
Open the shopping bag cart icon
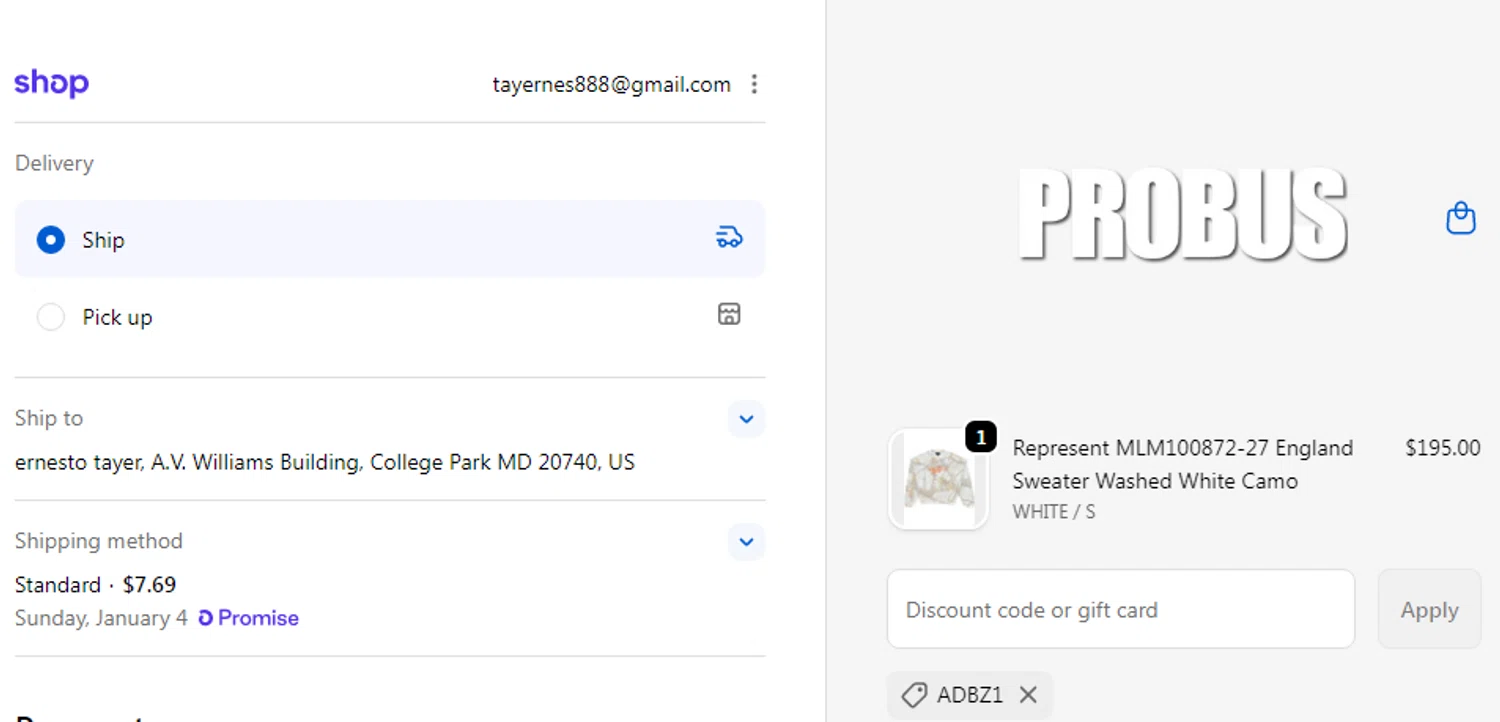[1461, 218]
